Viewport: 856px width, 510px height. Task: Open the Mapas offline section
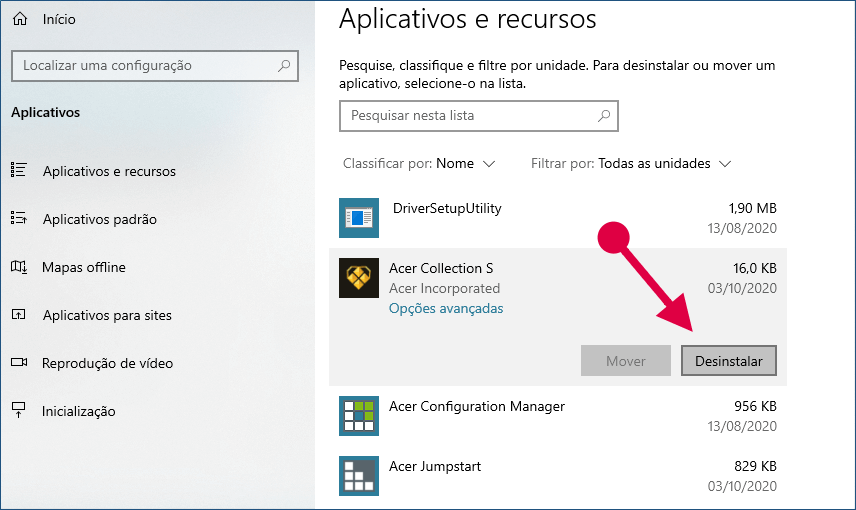[x=84, y=267]
